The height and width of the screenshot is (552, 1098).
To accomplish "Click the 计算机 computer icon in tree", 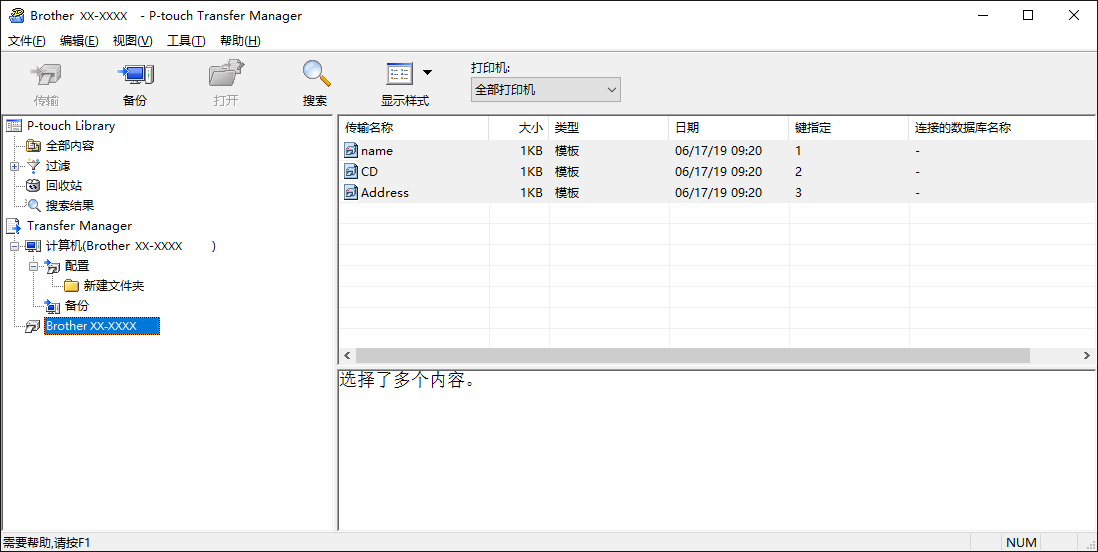I will tap(34, 246).
